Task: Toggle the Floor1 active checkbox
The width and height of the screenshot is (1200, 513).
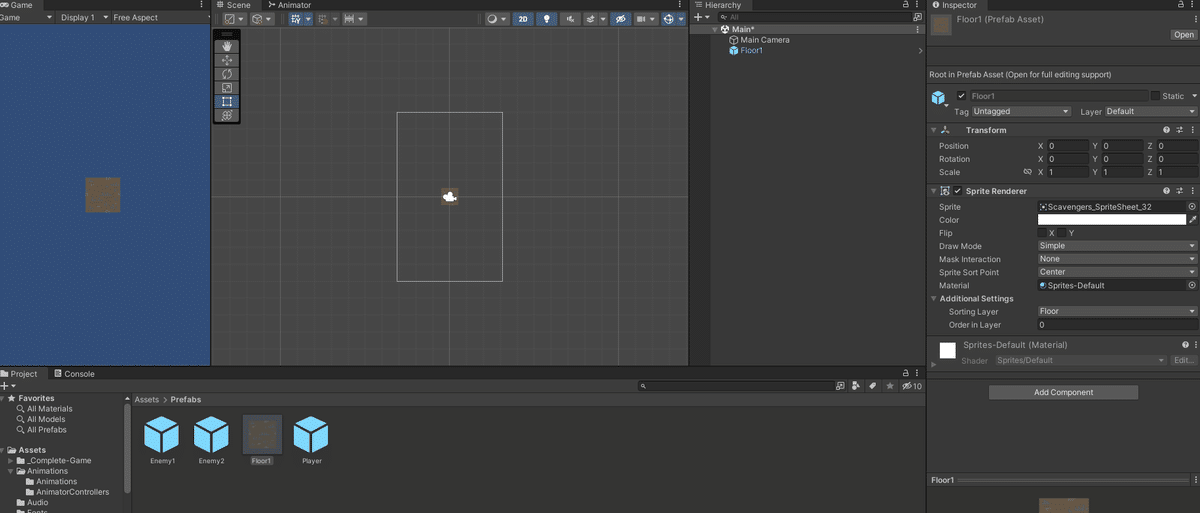Action: (x=962, y=96)
